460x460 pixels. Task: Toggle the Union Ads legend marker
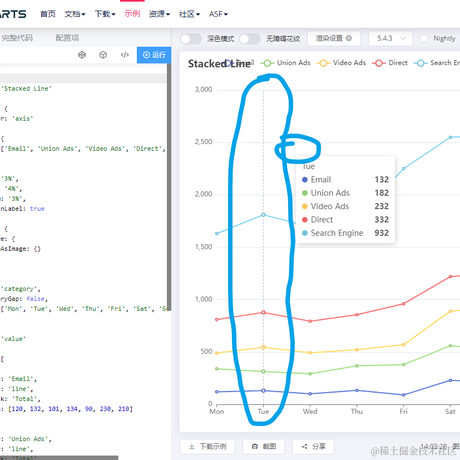pos(267,63)
